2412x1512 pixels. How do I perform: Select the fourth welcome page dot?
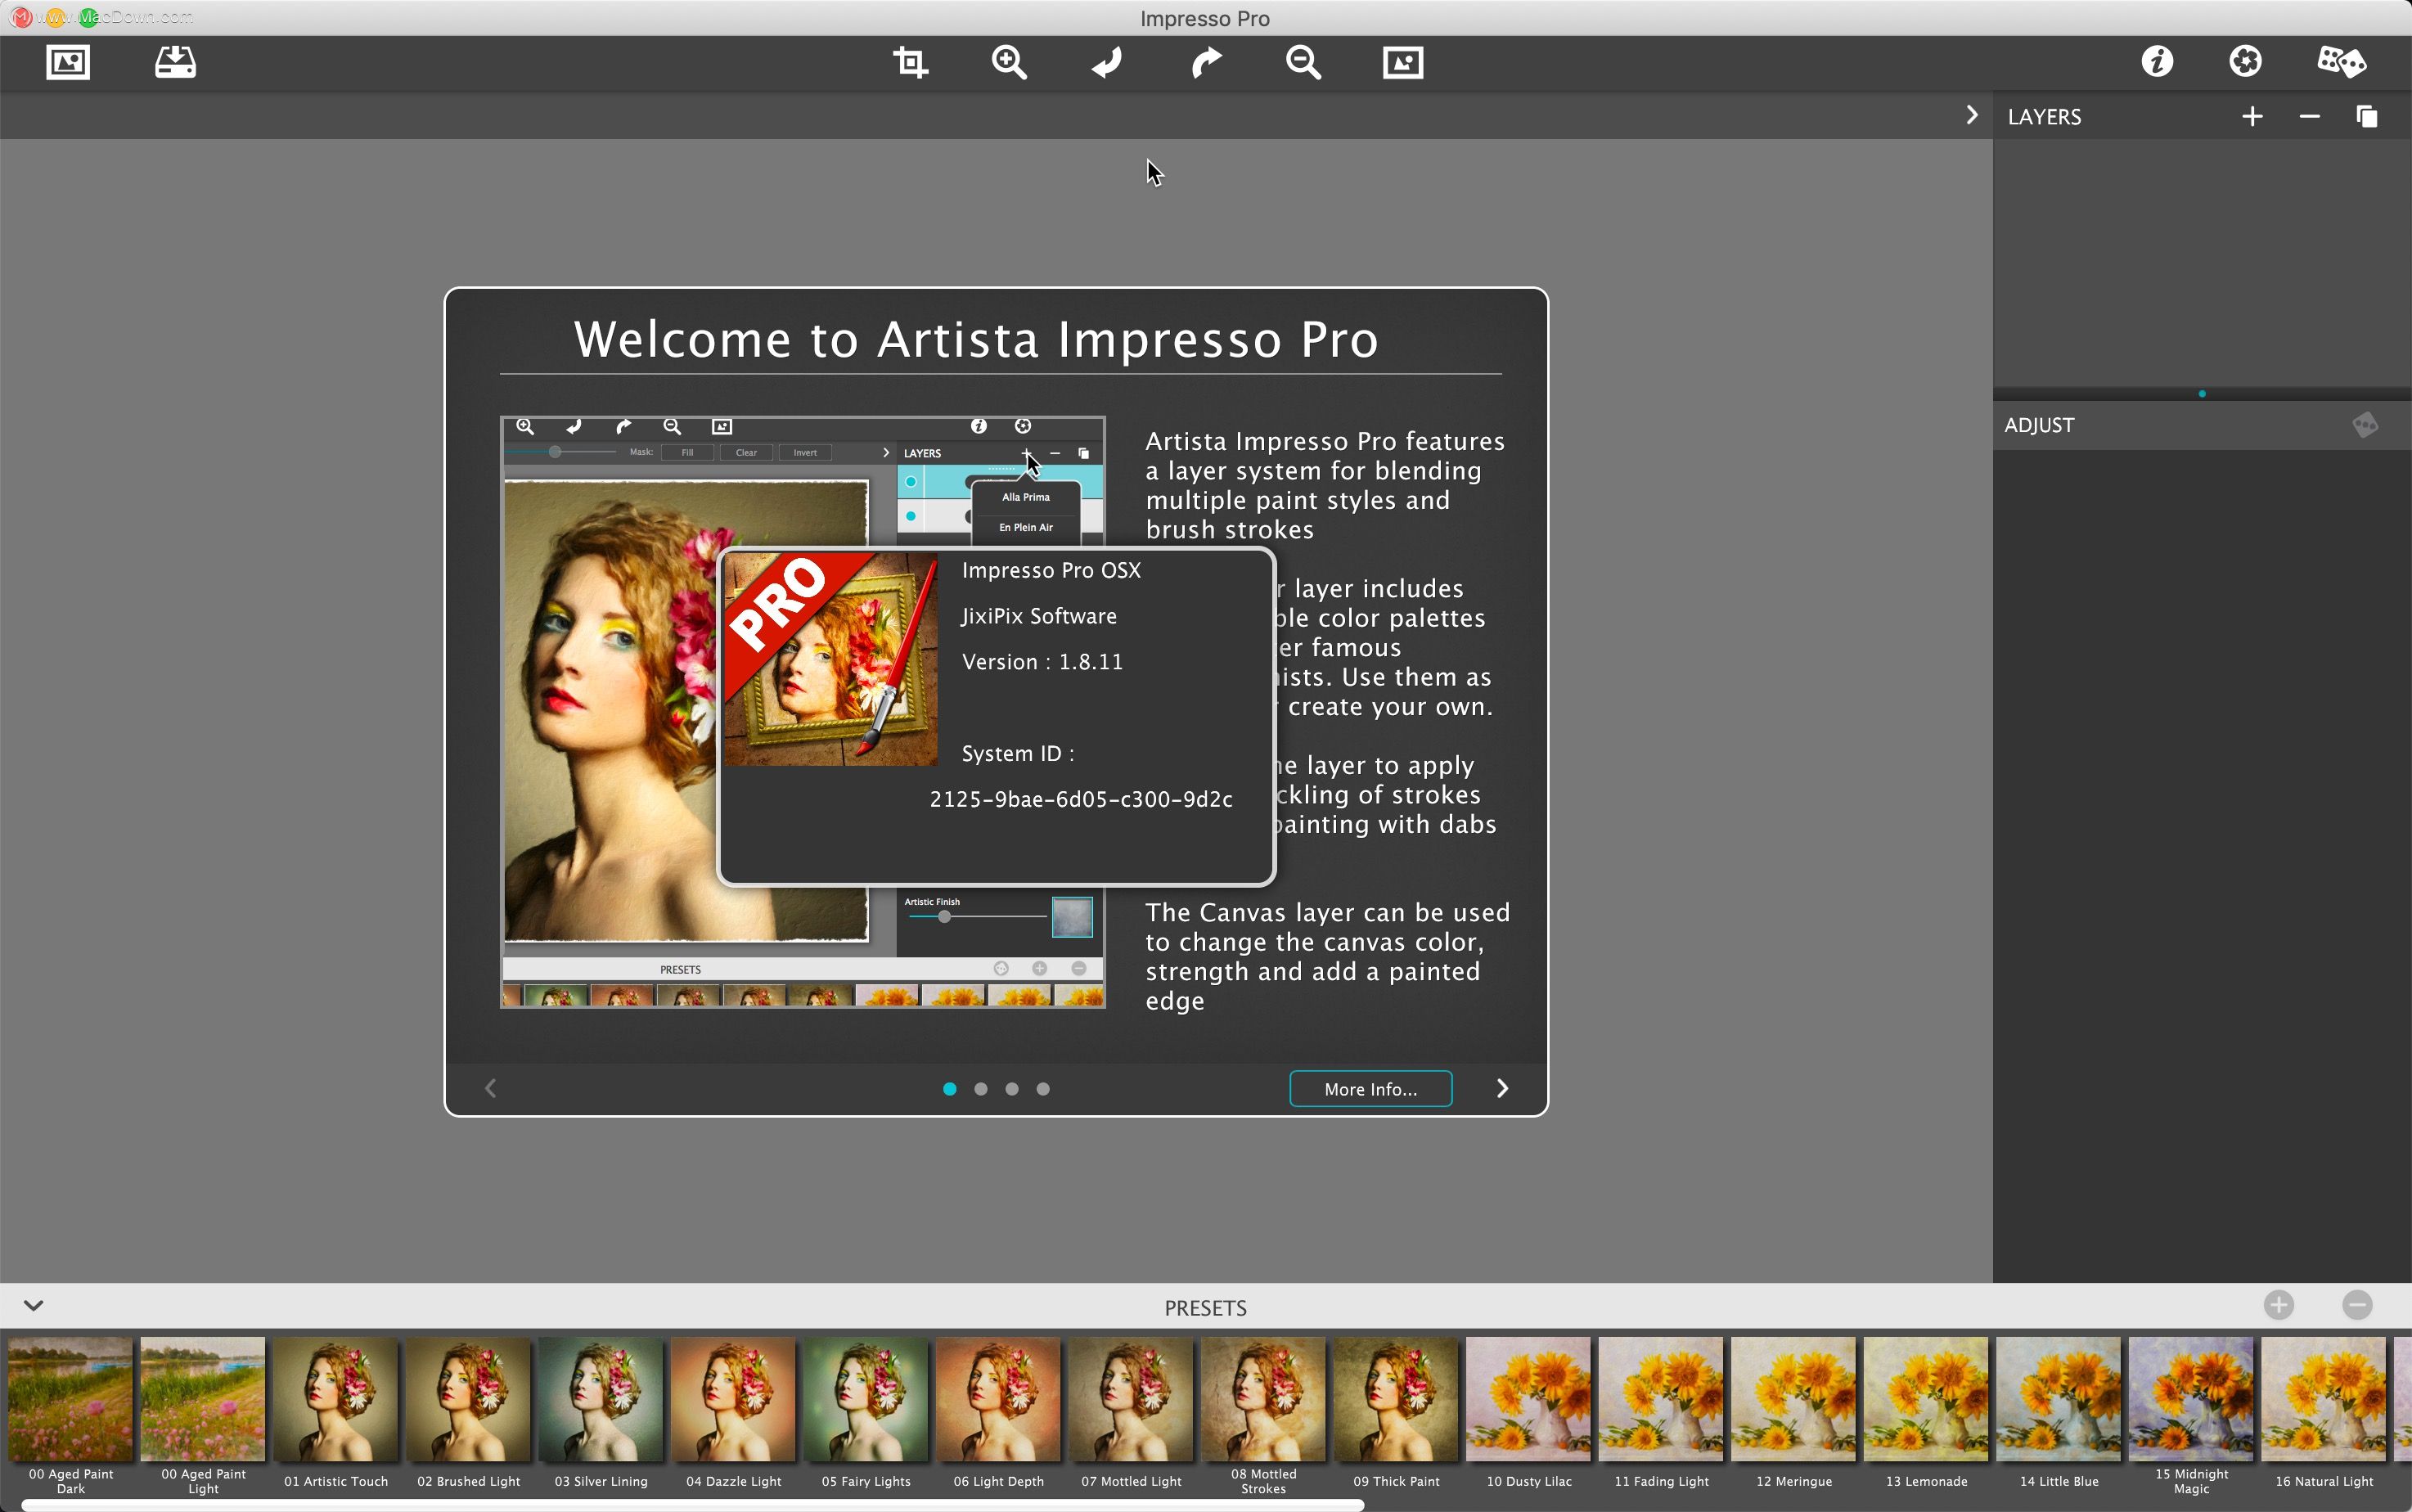(x=1043, y=1089)
